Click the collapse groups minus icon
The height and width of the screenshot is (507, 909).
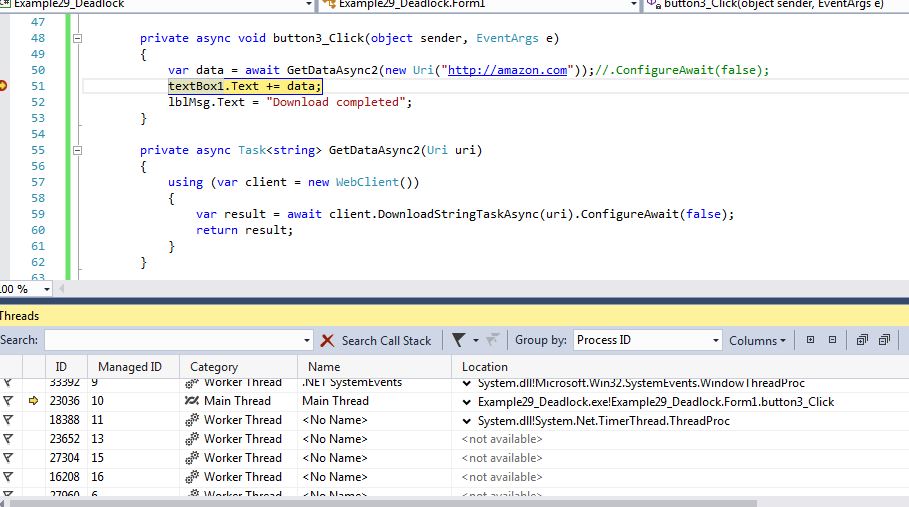pos(832,340)
